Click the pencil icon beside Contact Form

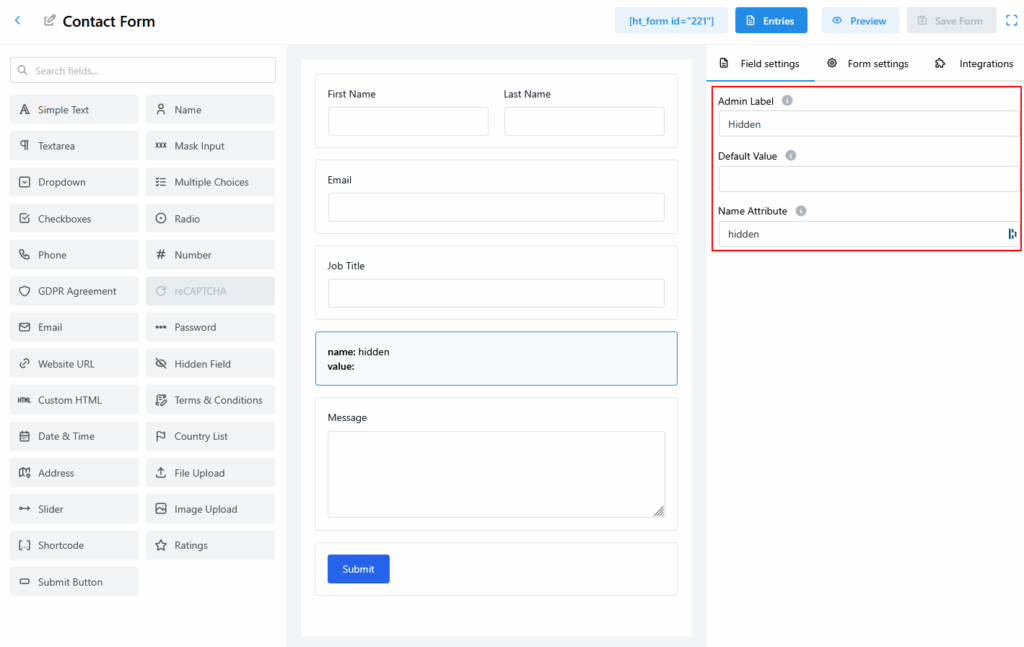coord(50,20)
